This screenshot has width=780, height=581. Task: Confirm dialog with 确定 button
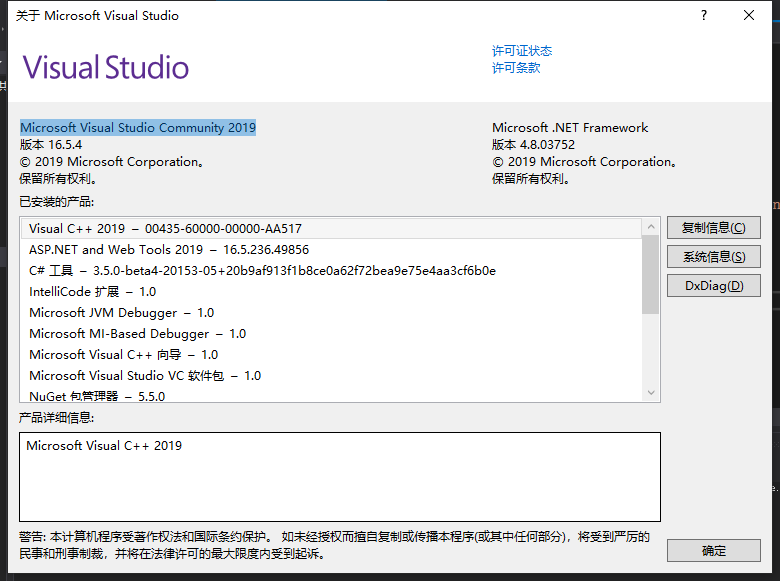(x=713, y=551)
